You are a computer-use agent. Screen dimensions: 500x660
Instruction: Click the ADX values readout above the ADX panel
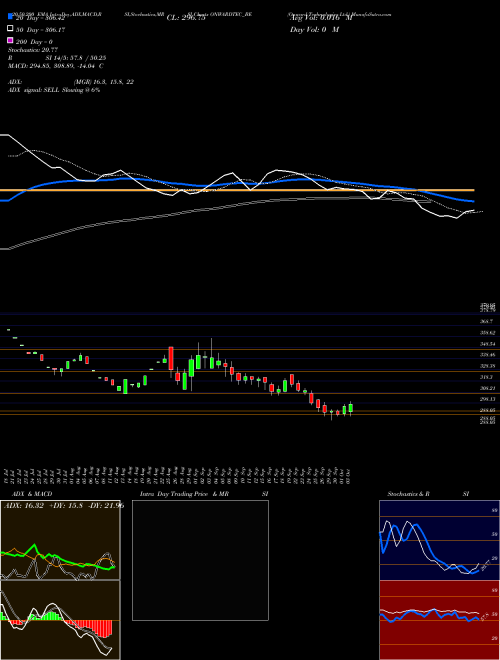(x=64, y=505)
